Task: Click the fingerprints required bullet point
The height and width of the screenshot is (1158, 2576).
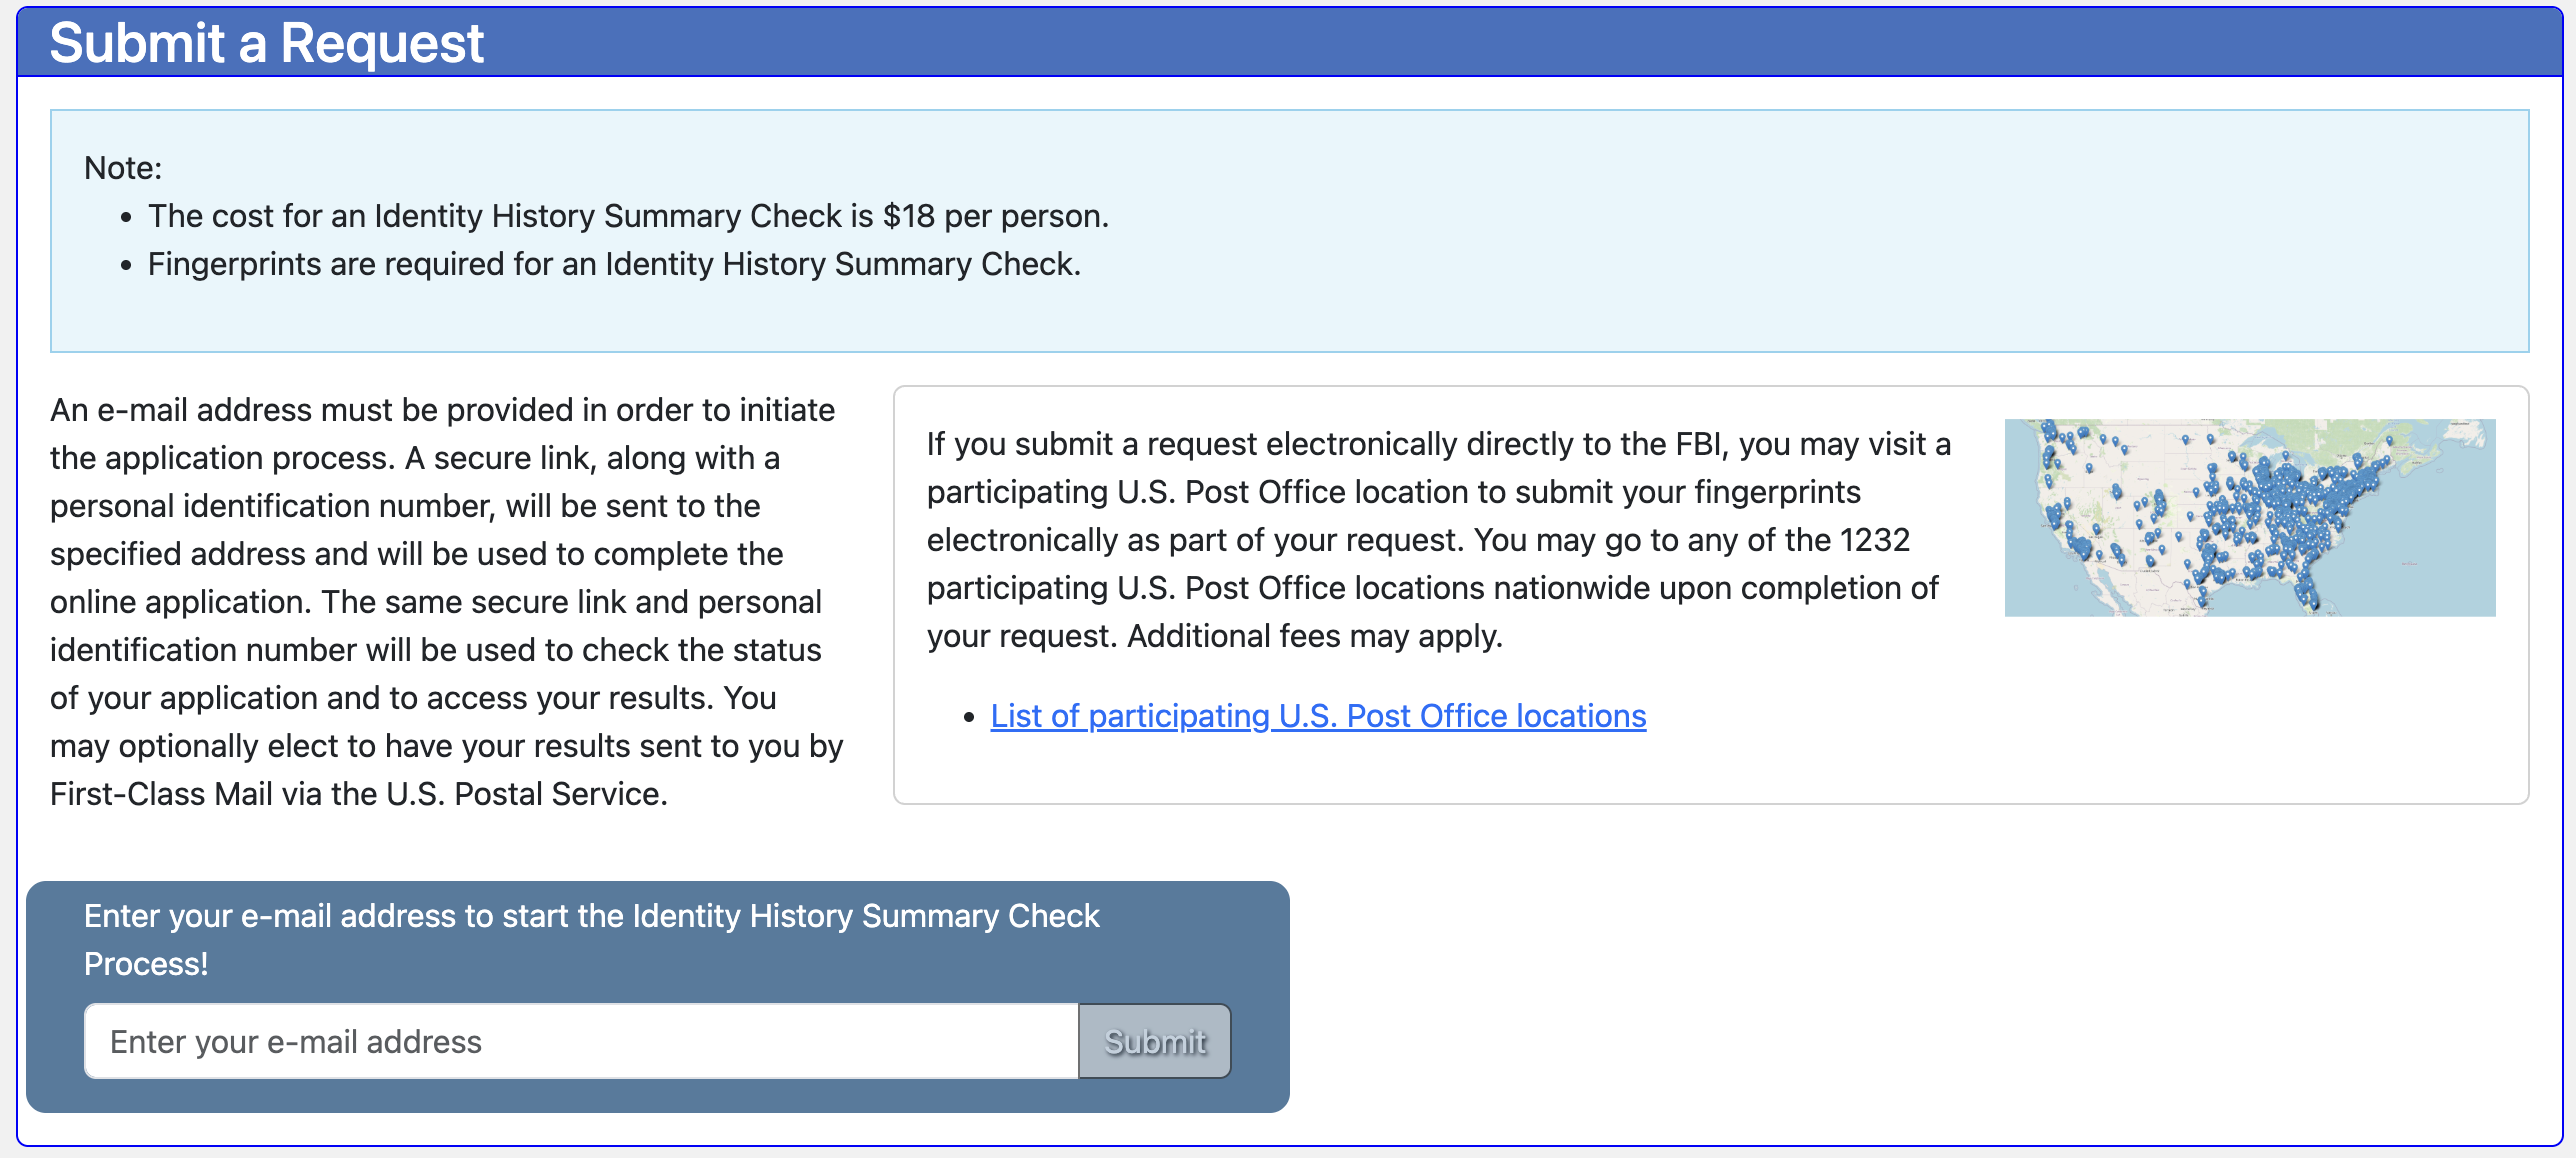Action: (x=614, y=264)
